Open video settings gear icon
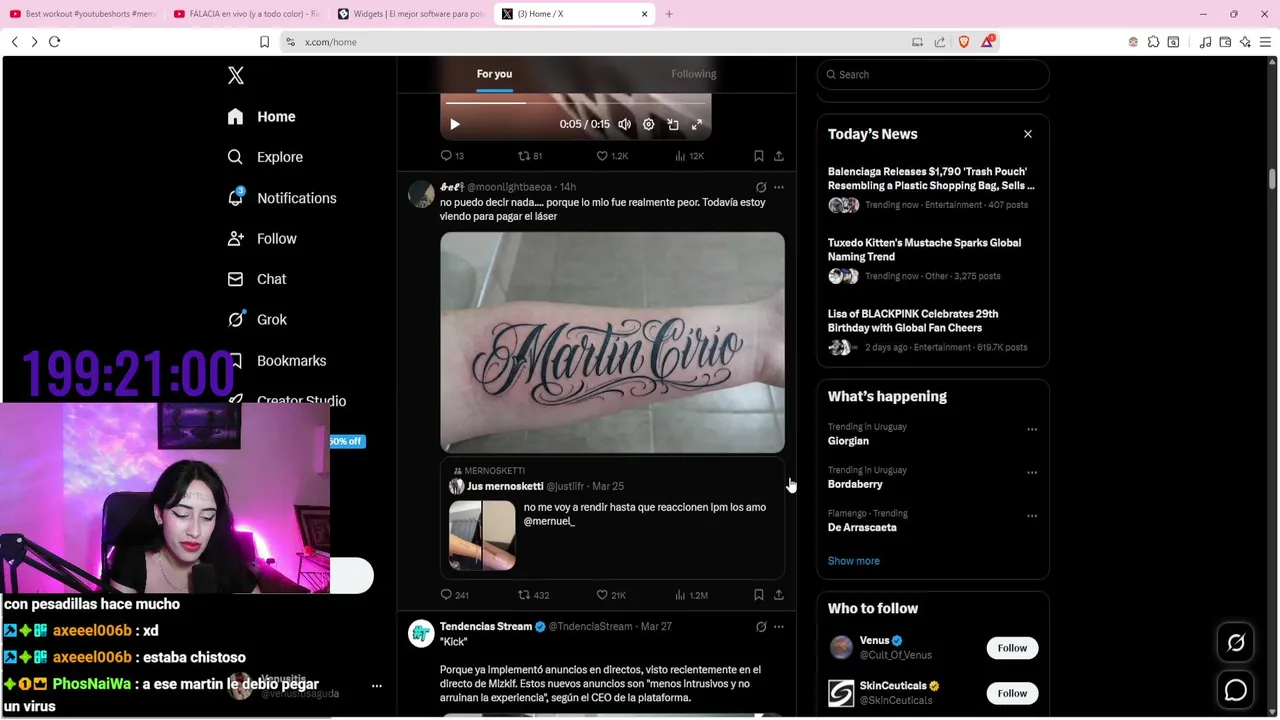The width and height of the screenshot is (1280, 720). (x=648, y=124)
